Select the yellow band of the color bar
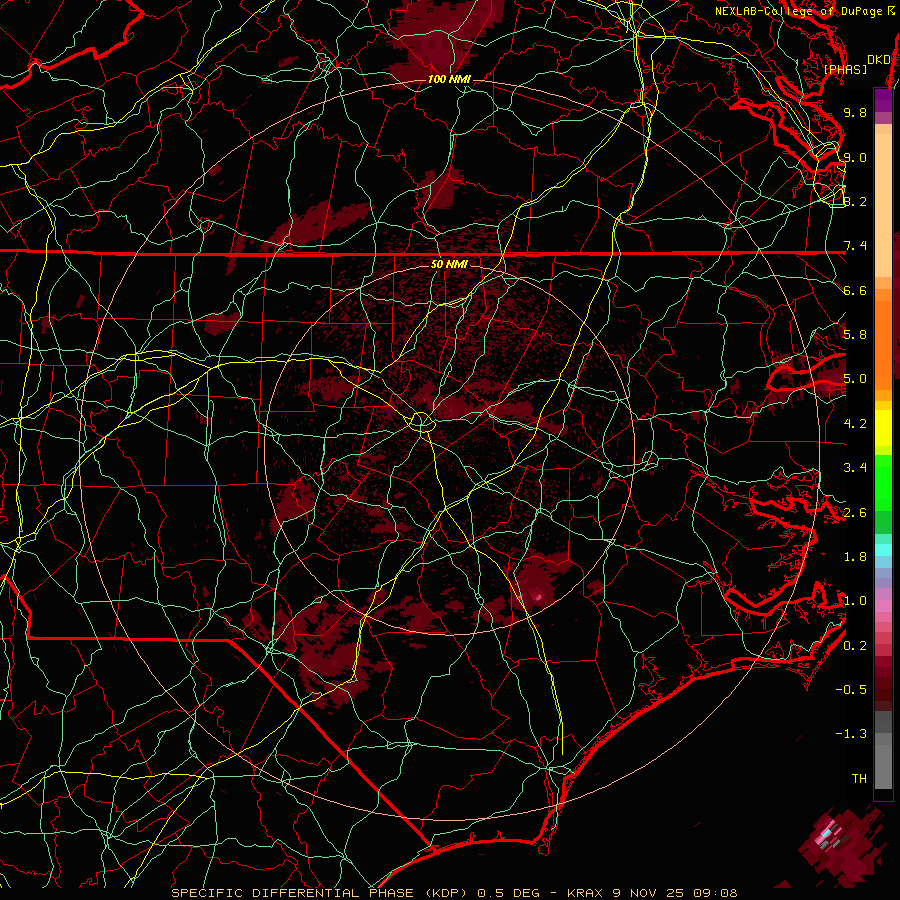This screenshot has height=900, width=900. point(883,428)
